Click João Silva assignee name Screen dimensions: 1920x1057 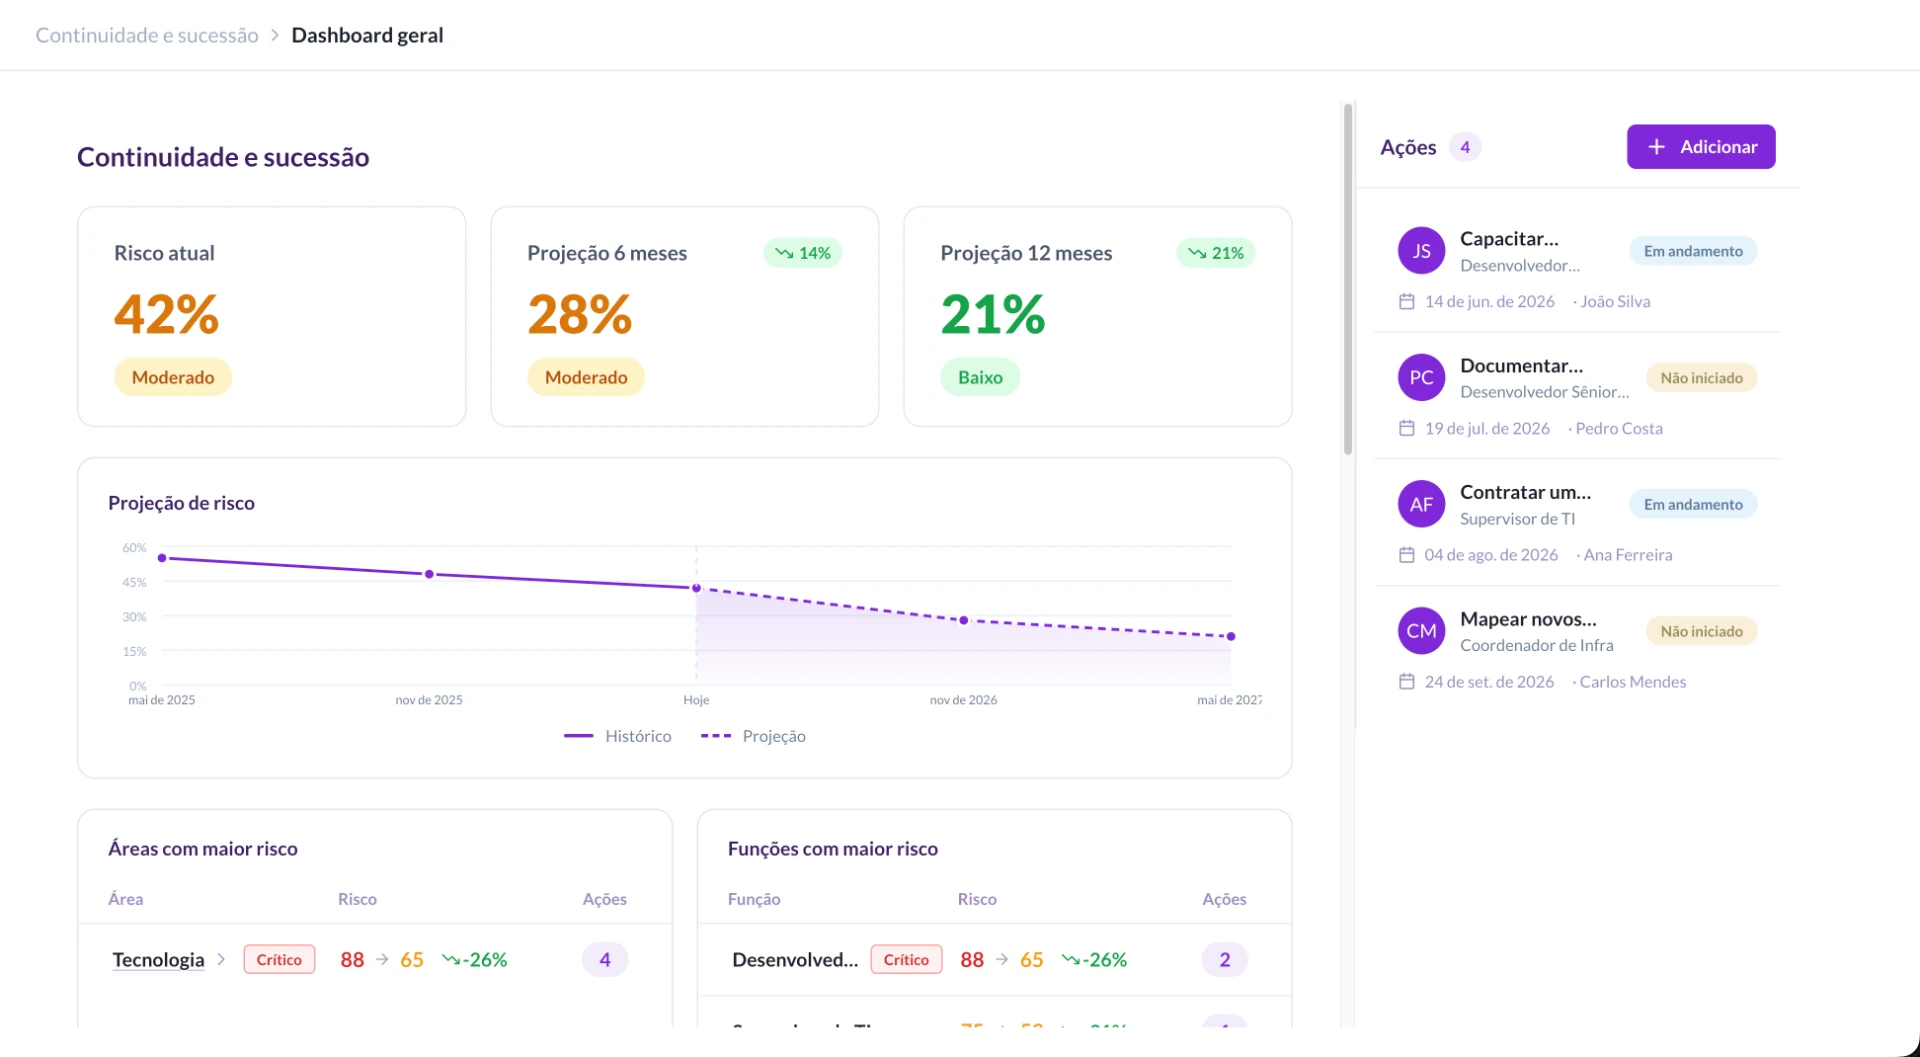tap(1615, 301)
